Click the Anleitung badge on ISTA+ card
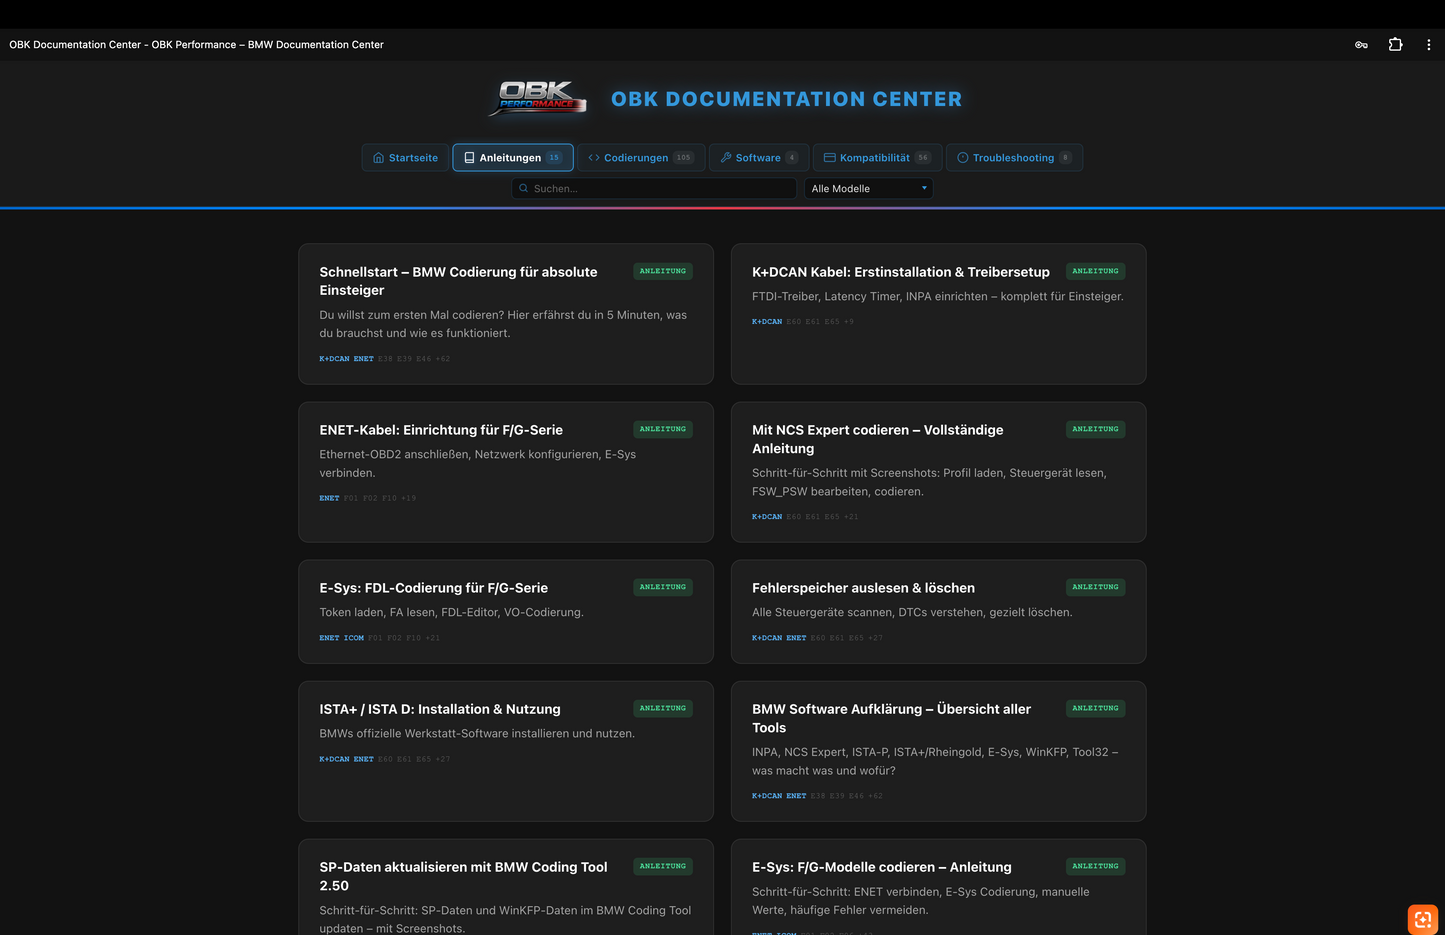 (x=663, y=708)
